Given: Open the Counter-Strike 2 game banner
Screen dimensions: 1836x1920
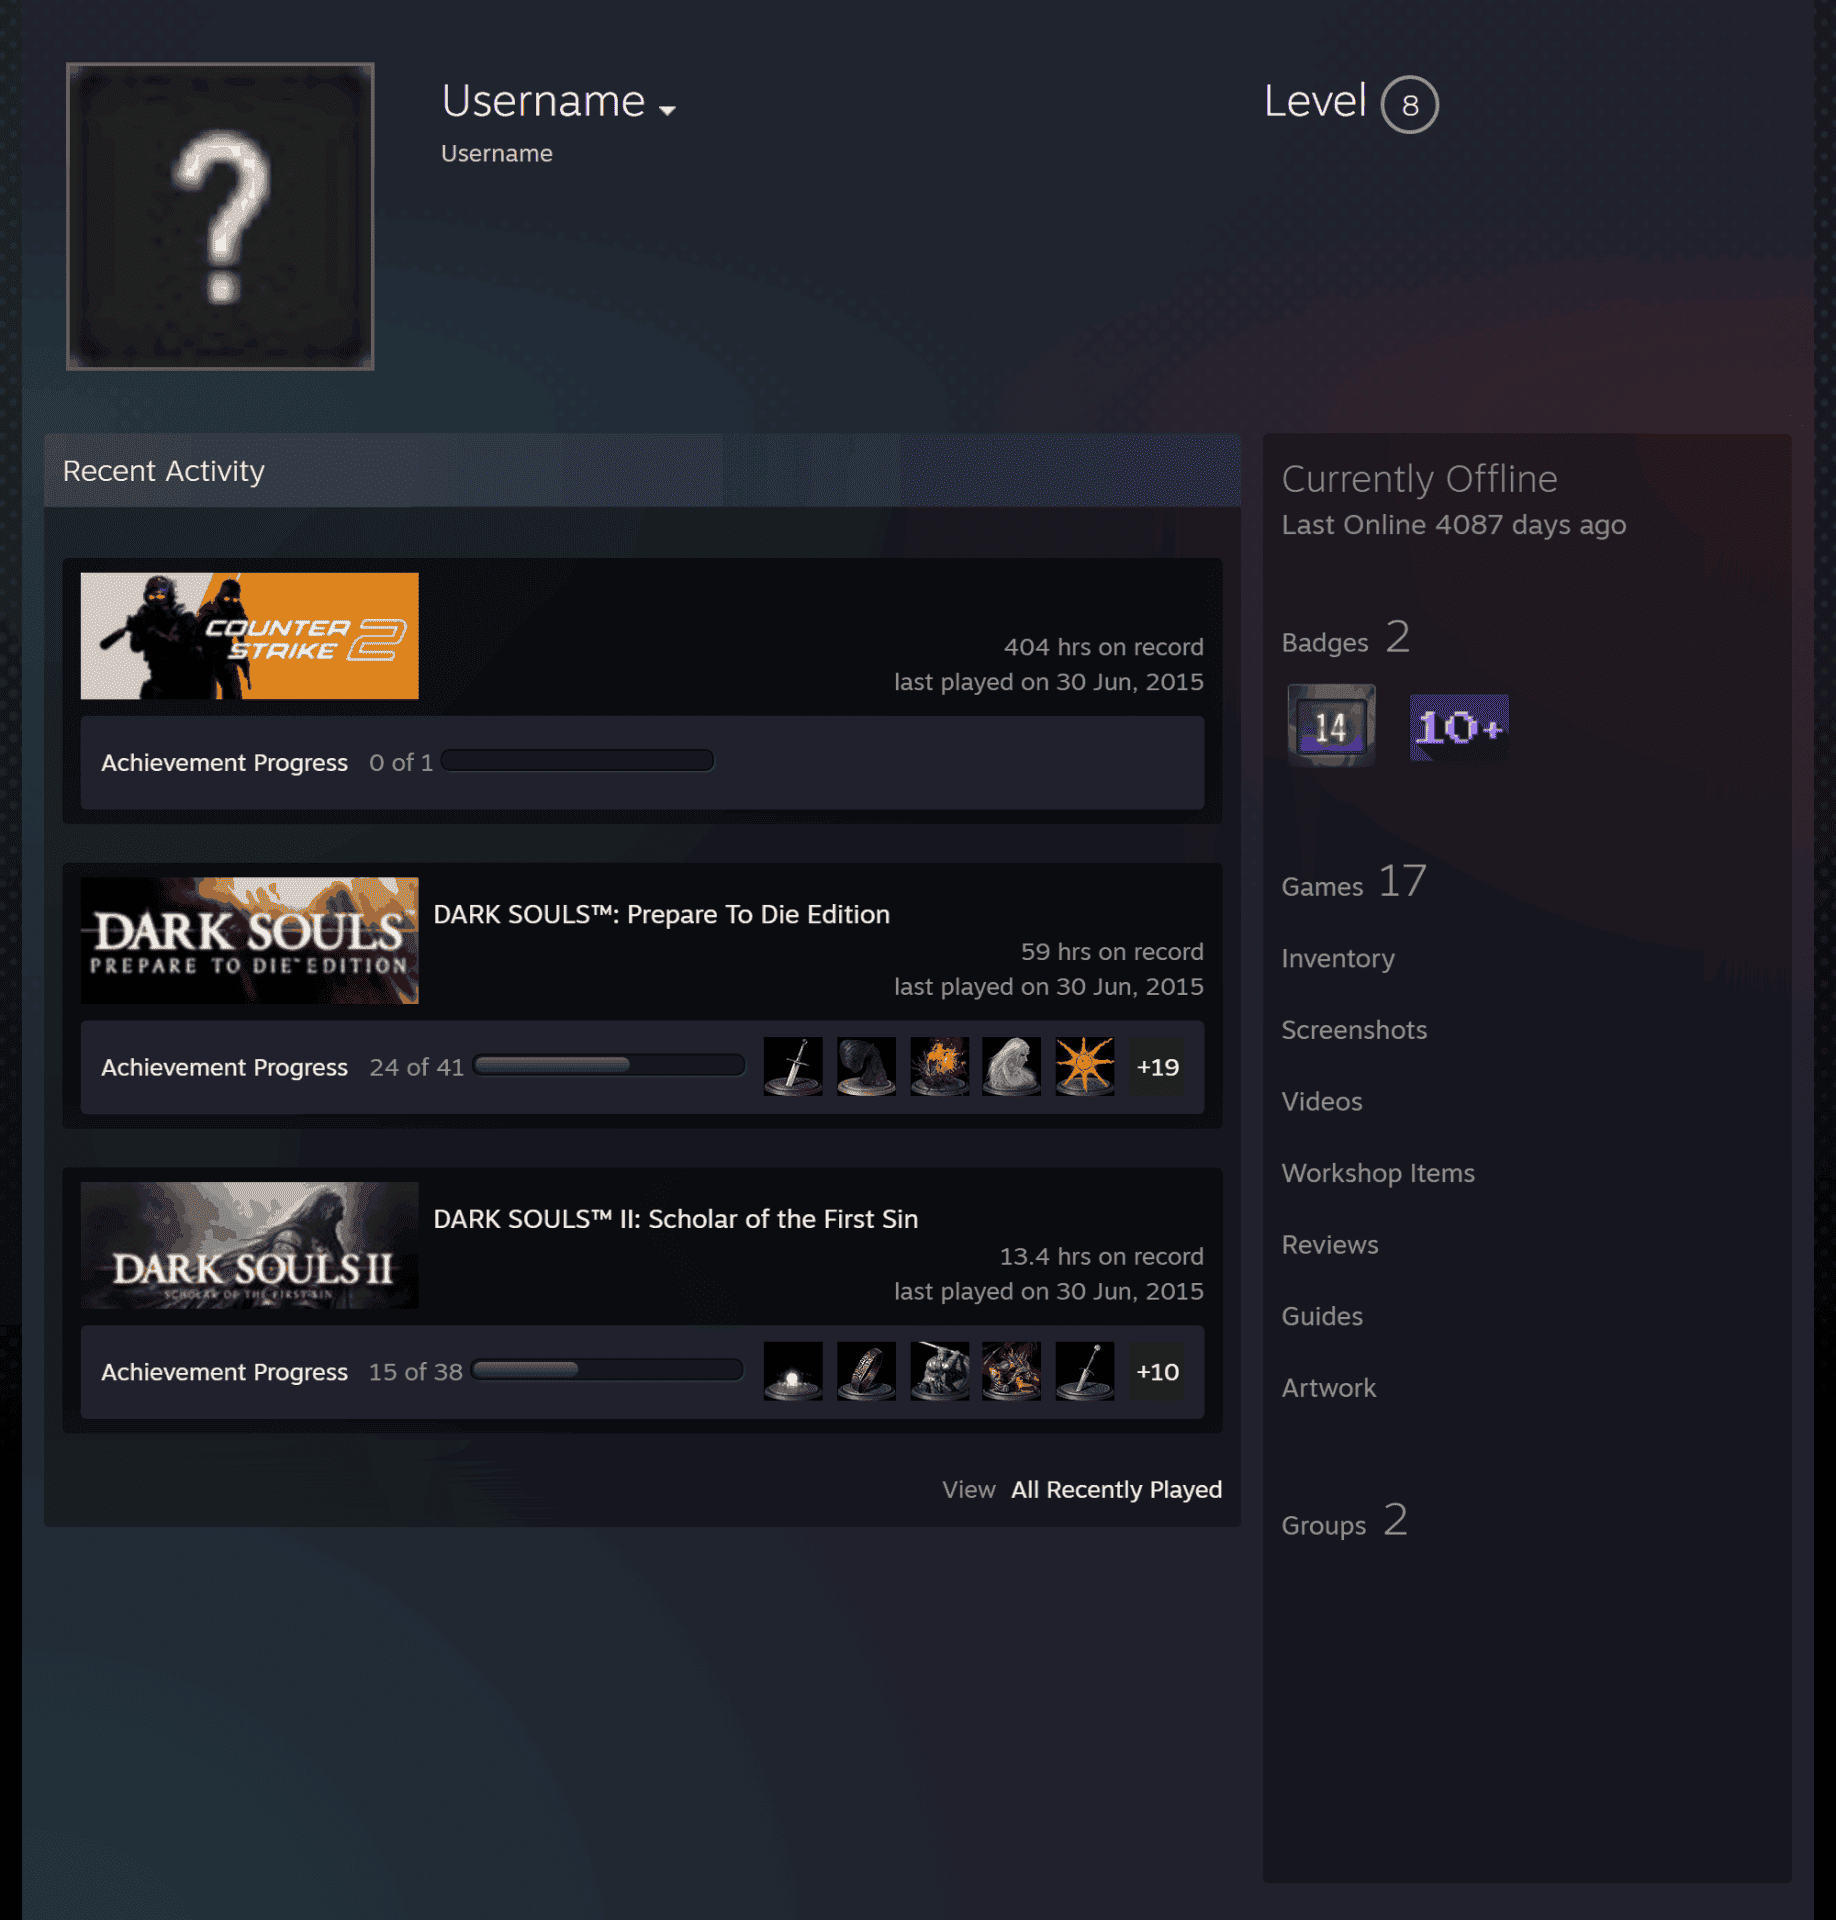Looking at the screenshot, I should point(250,636).
